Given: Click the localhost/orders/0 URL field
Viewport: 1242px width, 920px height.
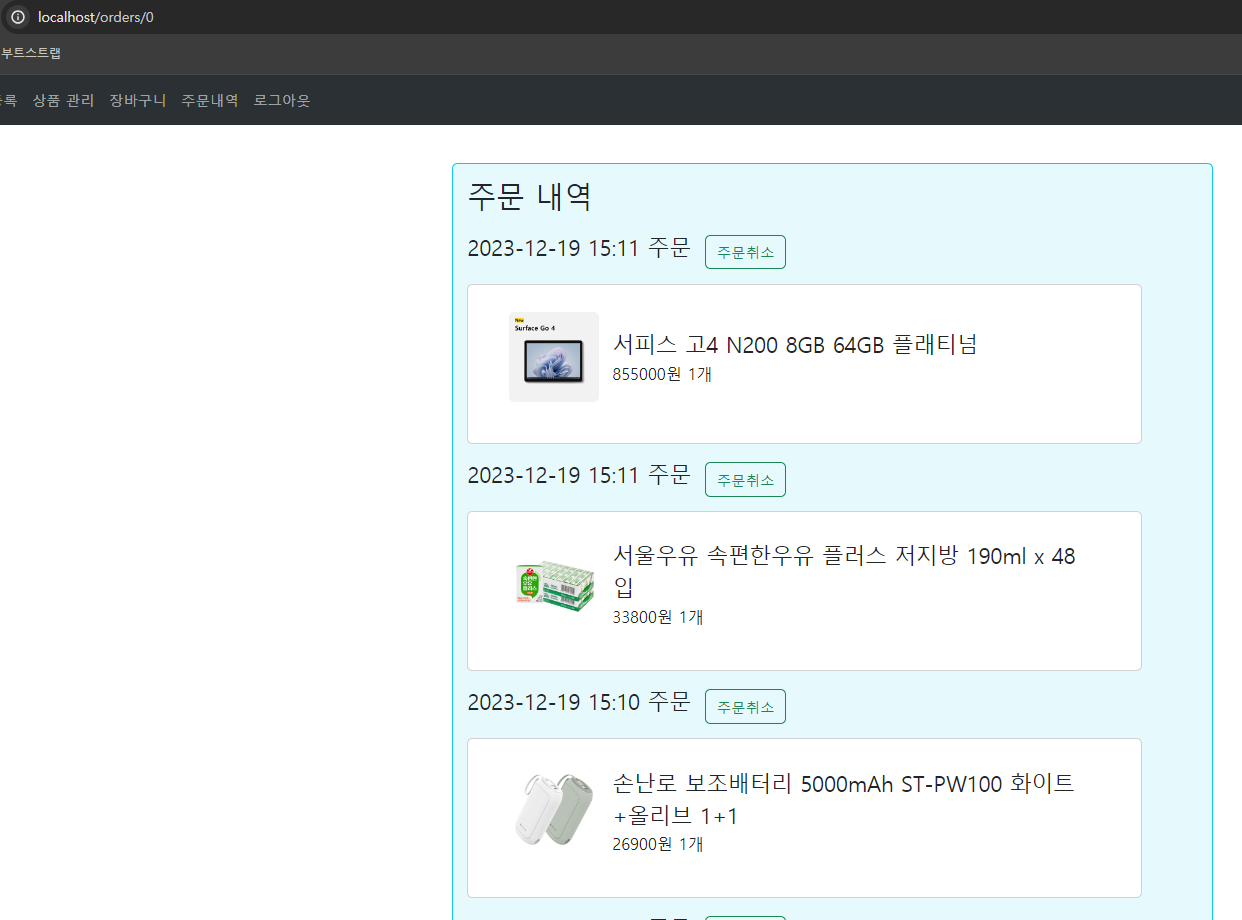Looking at the screenshot, I should point(96,17).
